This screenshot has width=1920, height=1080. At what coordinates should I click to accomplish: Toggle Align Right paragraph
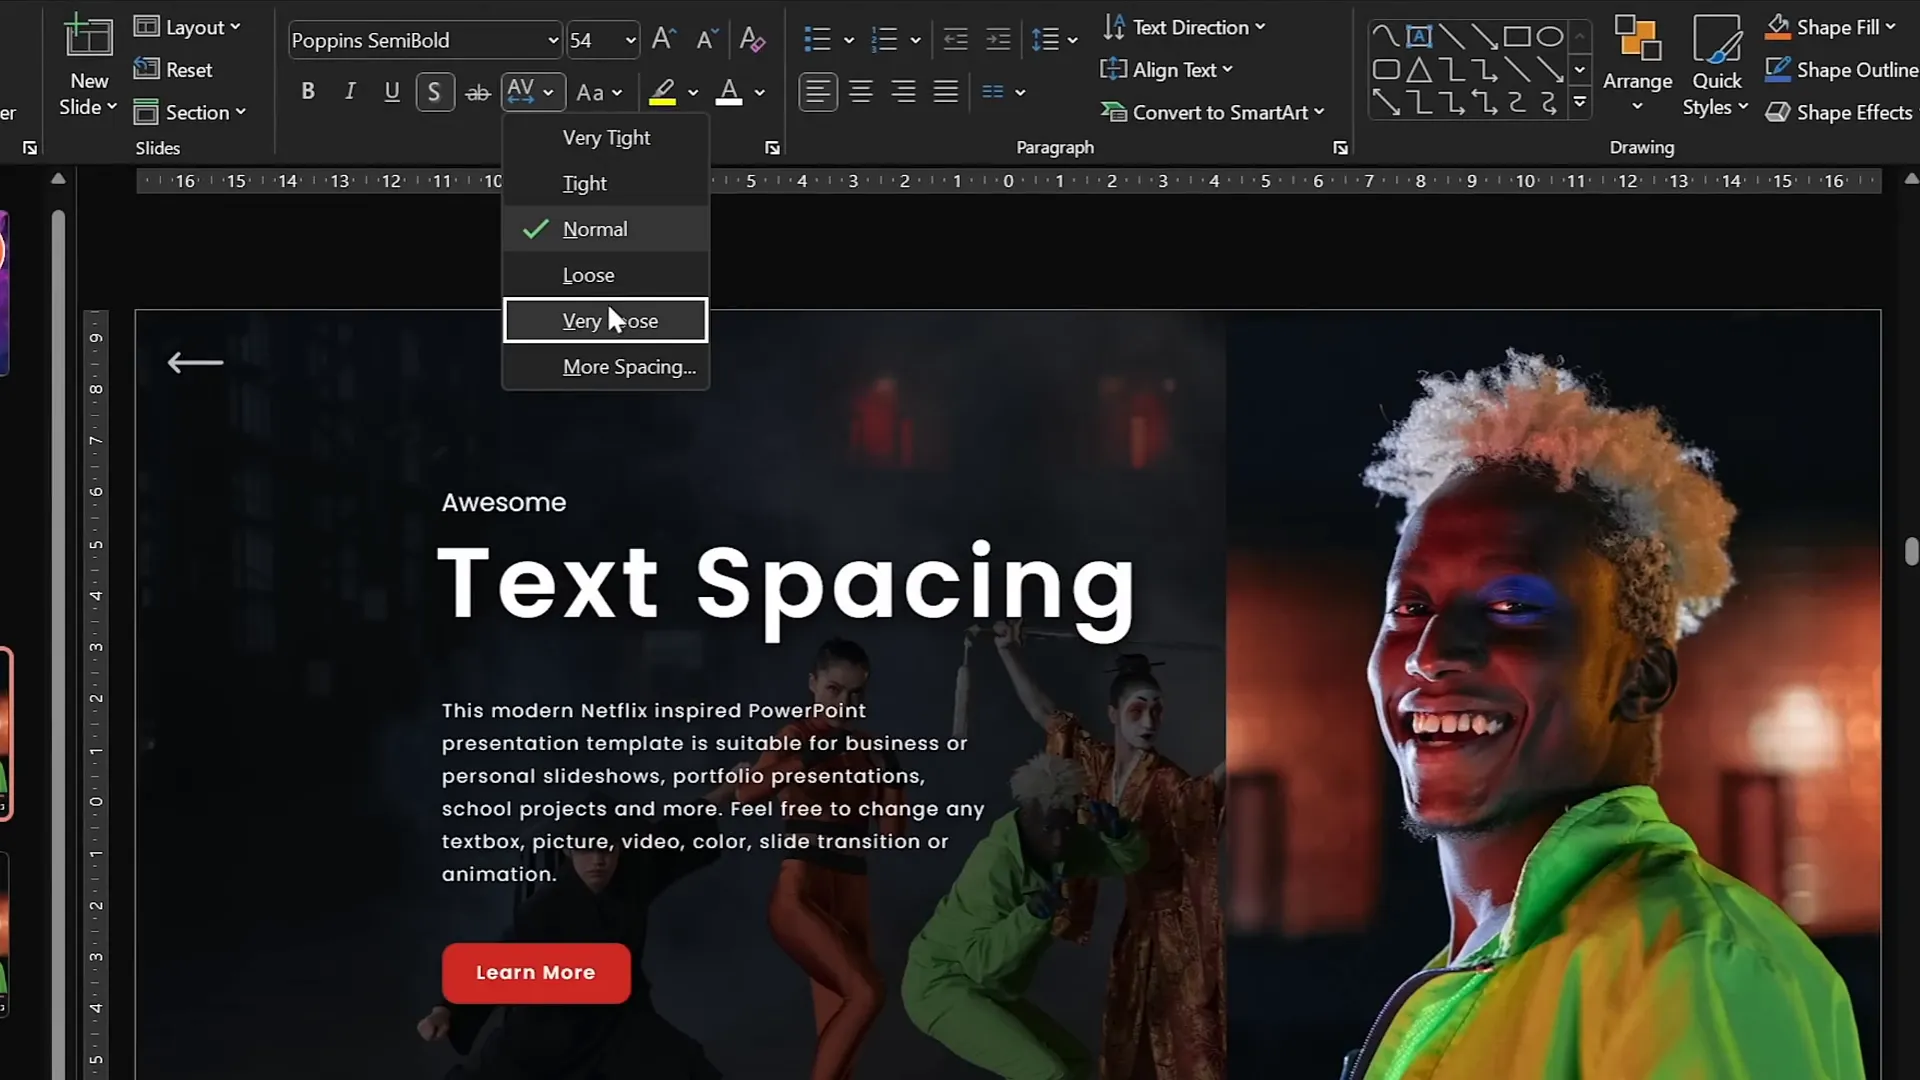[x=903, y=92]
